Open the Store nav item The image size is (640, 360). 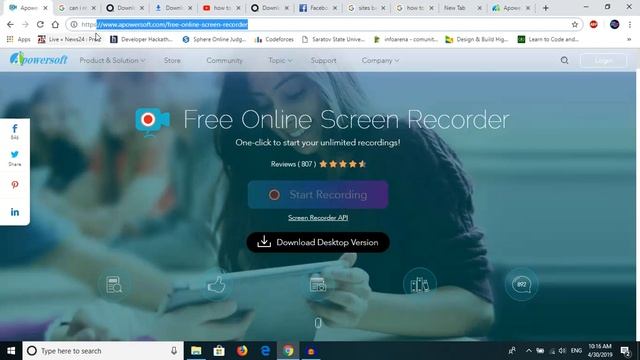[172, 60]
